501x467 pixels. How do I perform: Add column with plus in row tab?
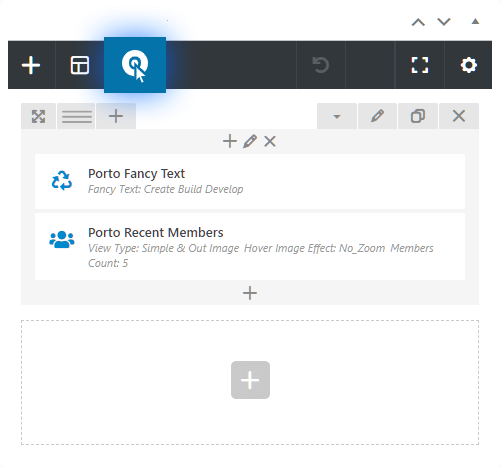(x=116, y=116)
